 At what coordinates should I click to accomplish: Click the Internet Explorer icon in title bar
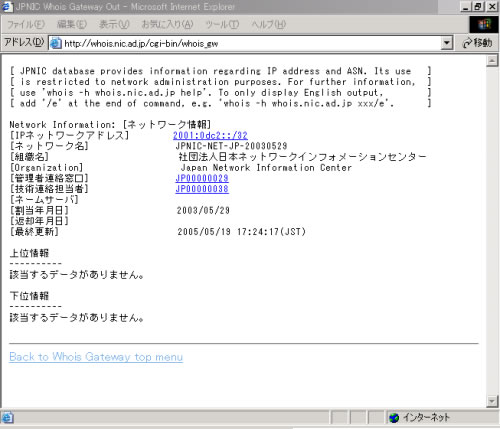click(7, 7)
